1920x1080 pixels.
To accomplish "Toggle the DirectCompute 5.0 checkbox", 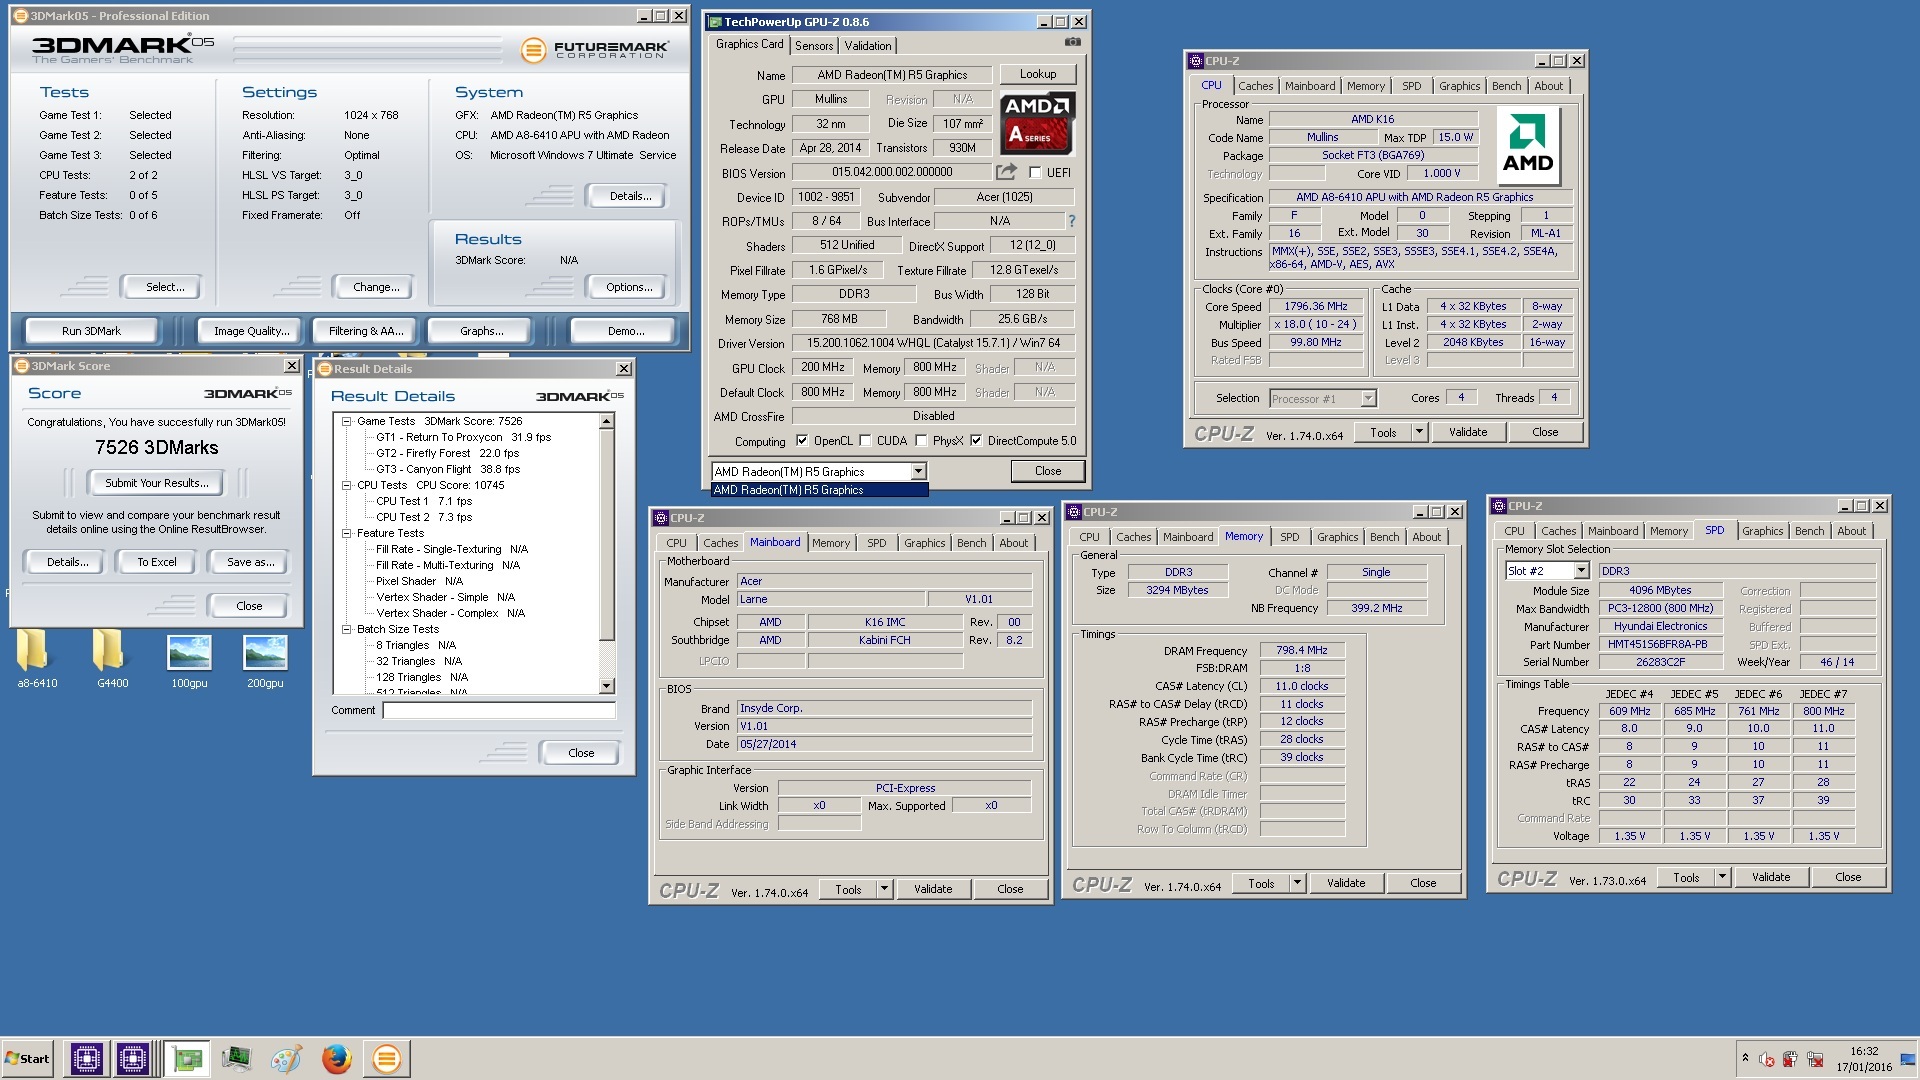I will 976,440.
